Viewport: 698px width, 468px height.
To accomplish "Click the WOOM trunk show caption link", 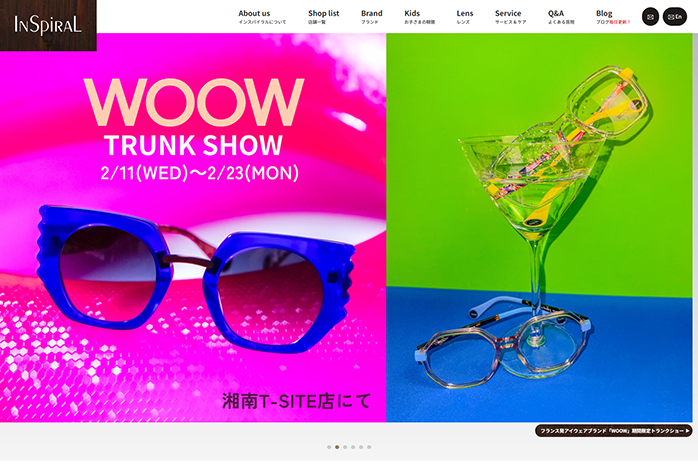I will pyautogui.click(x=614, y=431).
